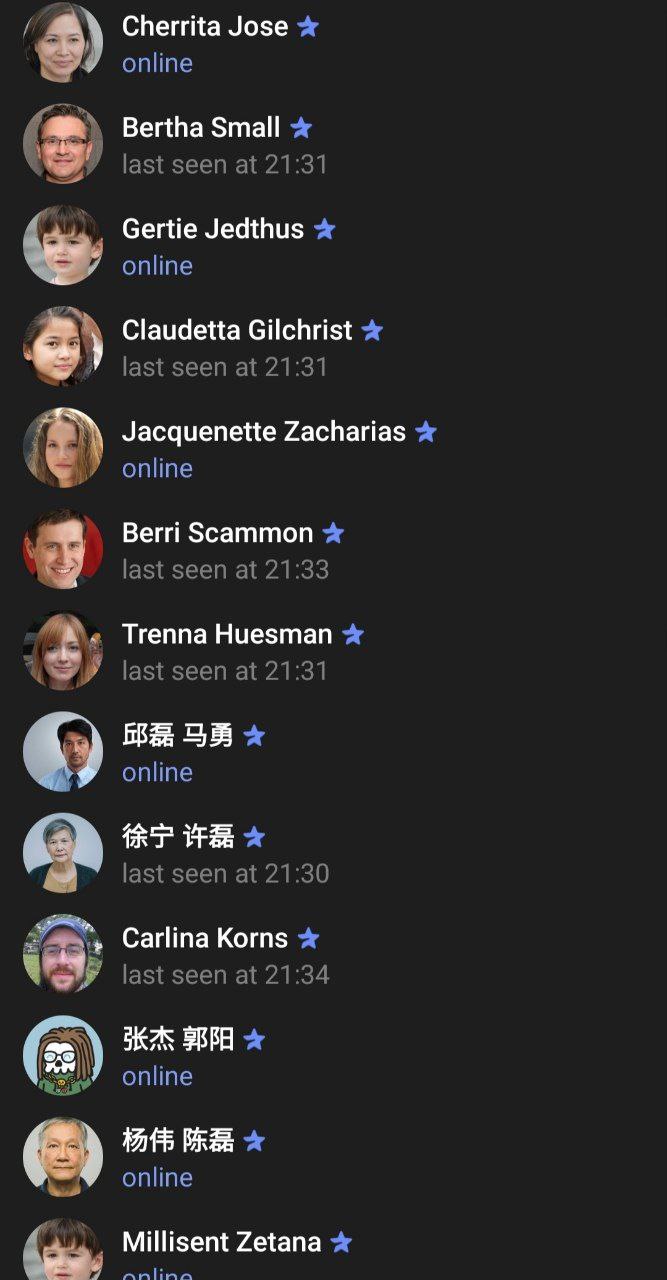Open chat with Jacquenette Zacharias
The width and height of the screenshot is (667, 1280).
pyautogui.click(x=333, y=449)
